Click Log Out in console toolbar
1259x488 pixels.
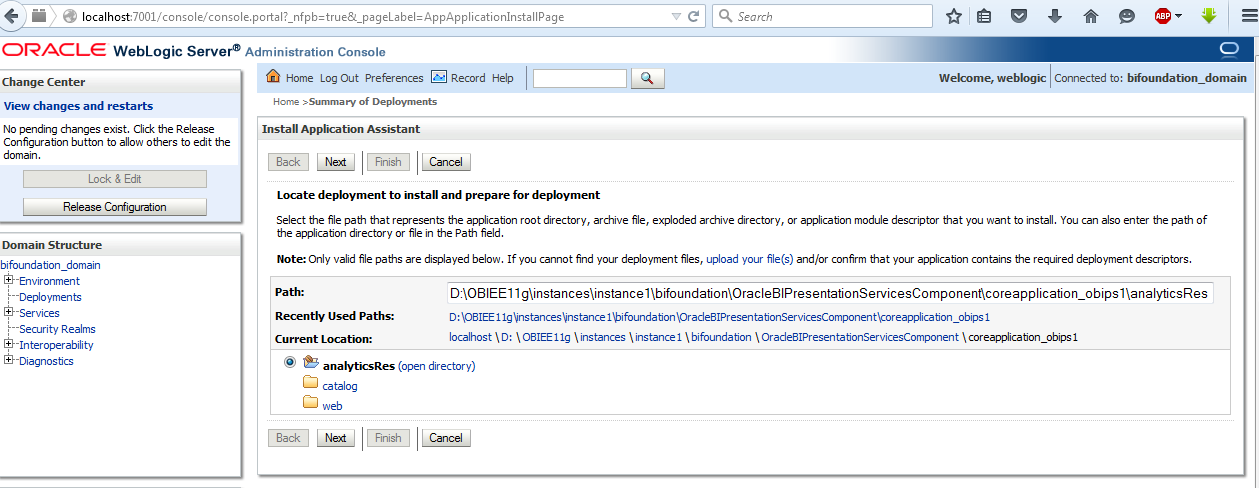tap(339, 78)
